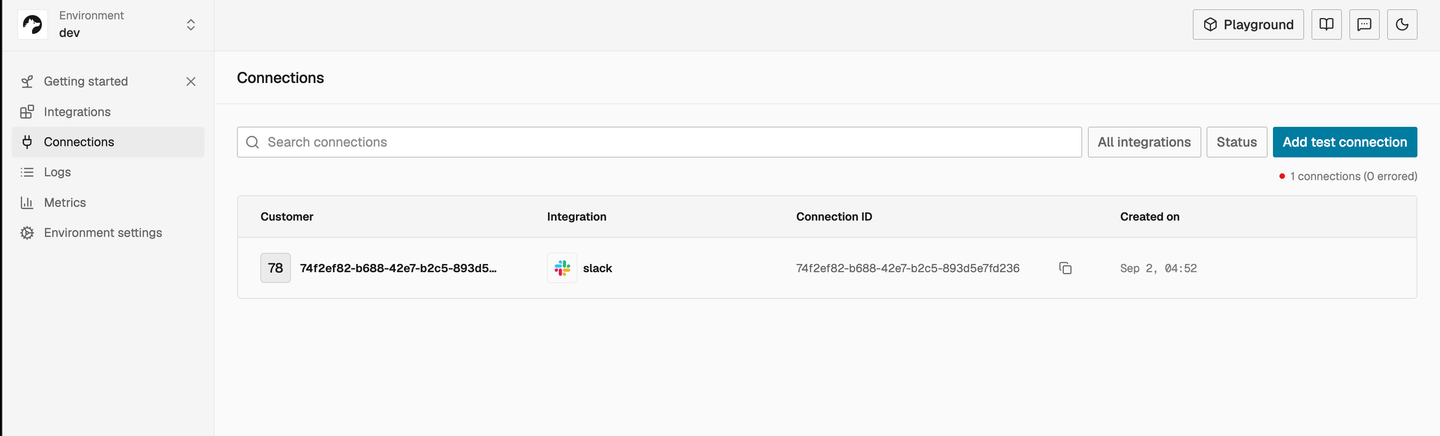Open documentation book icon
Image resolution: width=1440 pixels, height=436 pixels.
tap(1326, 25)
